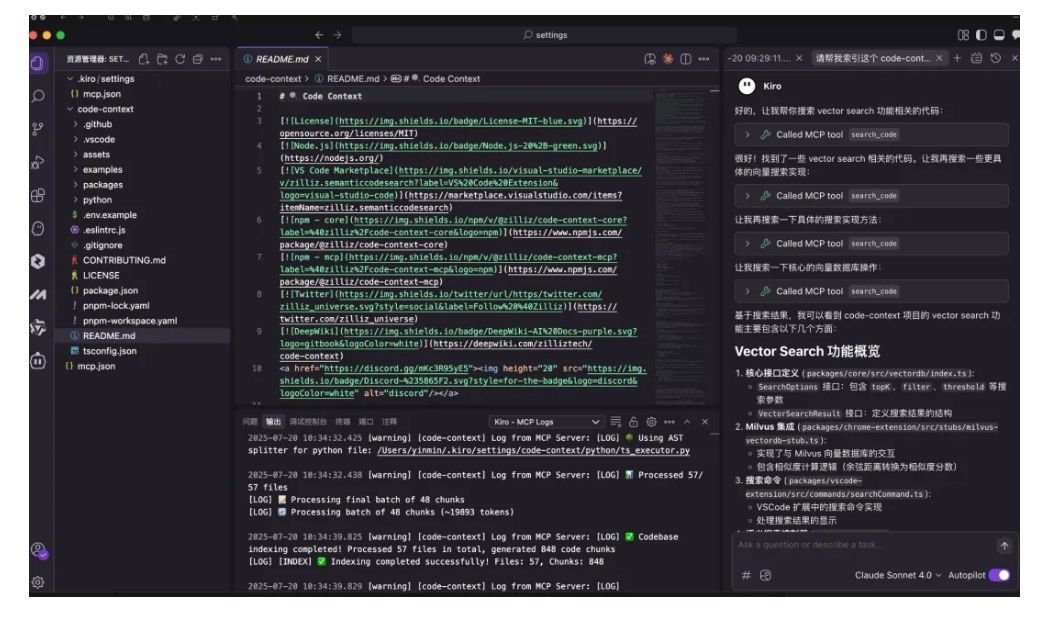Maximize the bottom panel with the chevron
This screenshot has height=618, width=1059.
[x=687, y=422]
